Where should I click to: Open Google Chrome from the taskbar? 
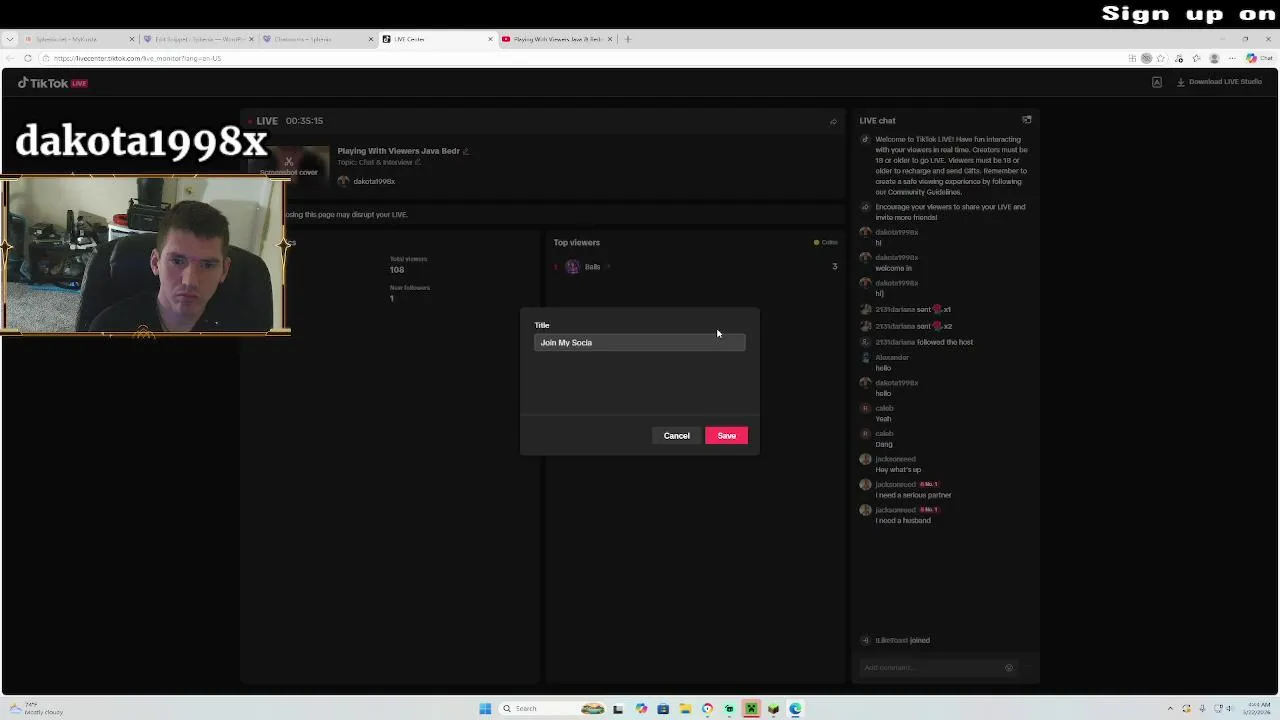tap(707, 708)
